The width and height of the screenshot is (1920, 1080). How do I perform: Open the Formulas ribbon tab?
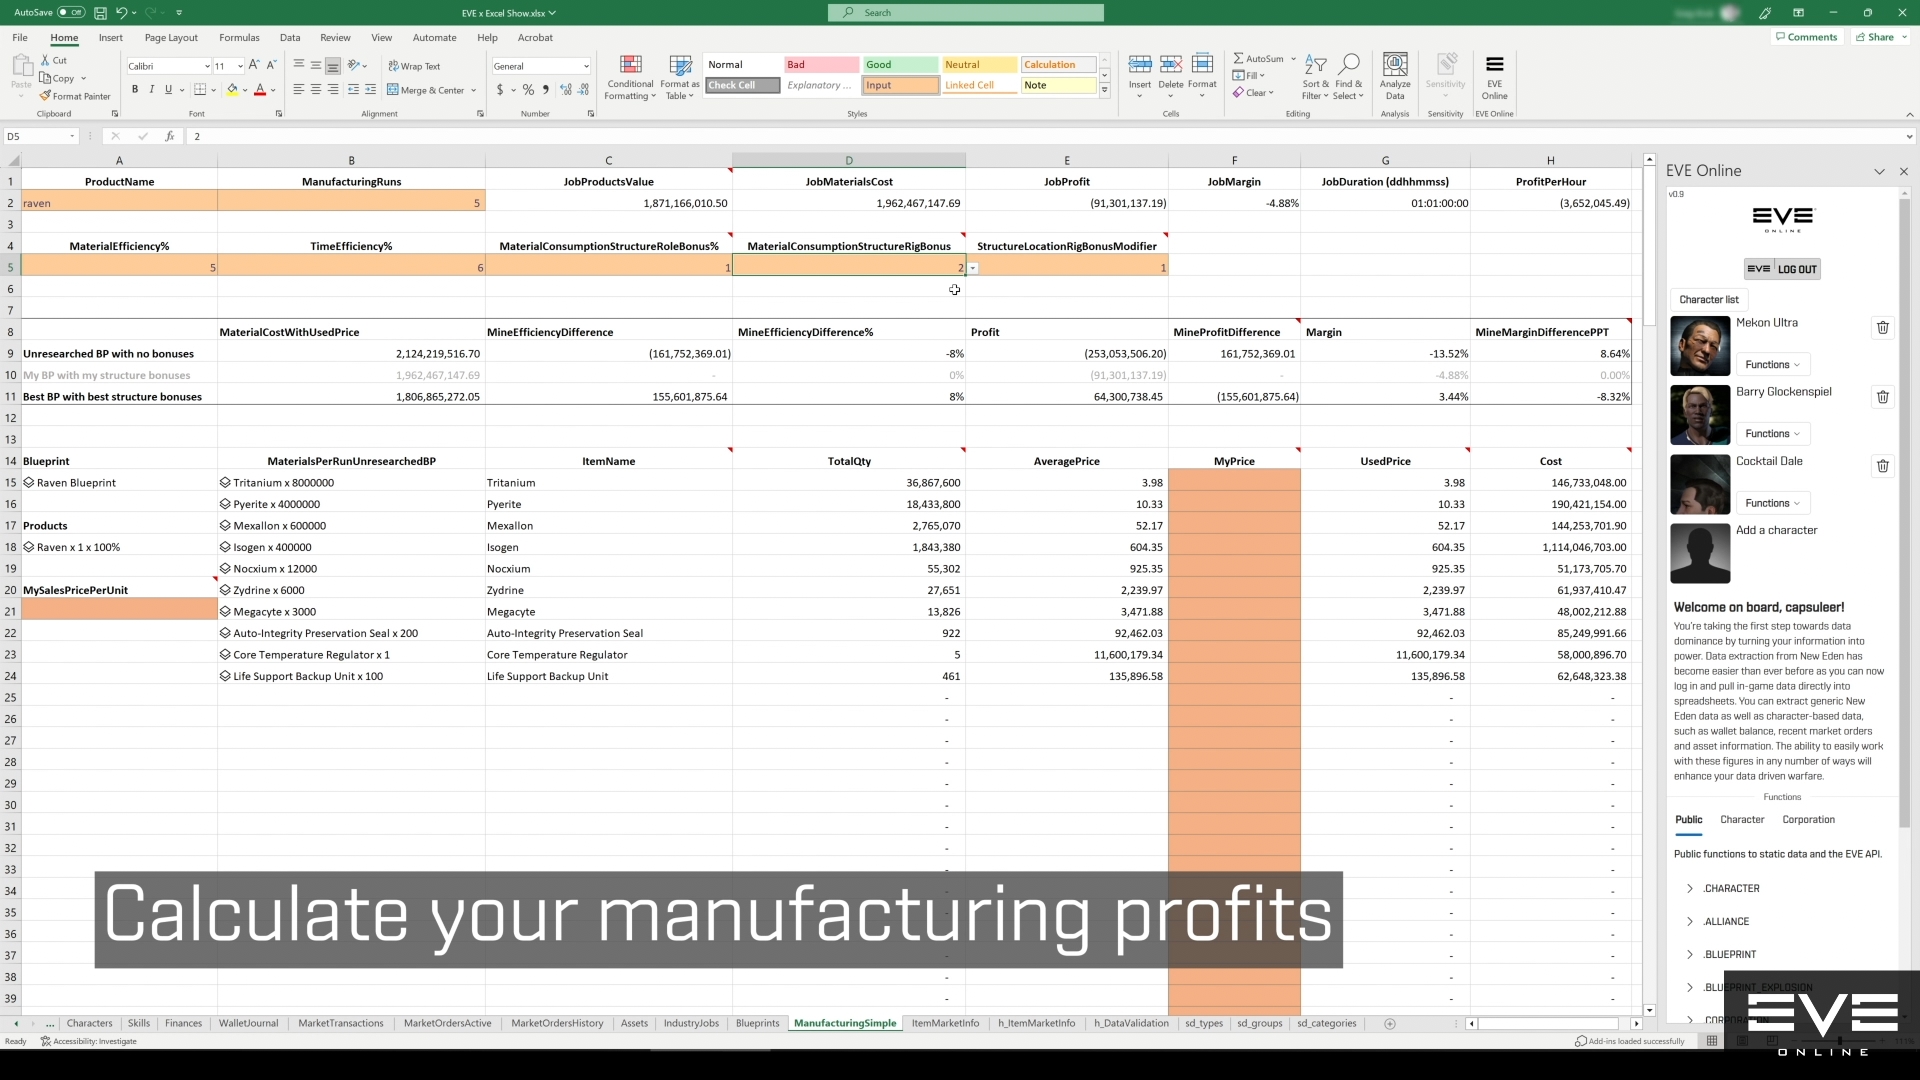click(239, 38)
